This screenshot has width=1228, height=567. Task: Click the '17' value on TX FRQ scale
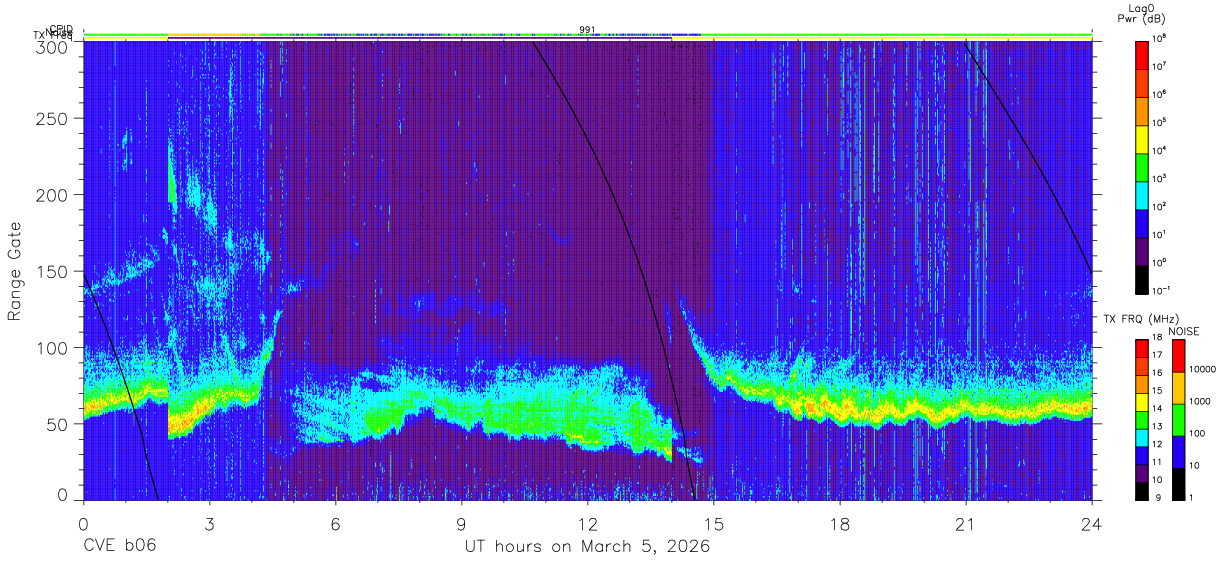coord(1158,355)
